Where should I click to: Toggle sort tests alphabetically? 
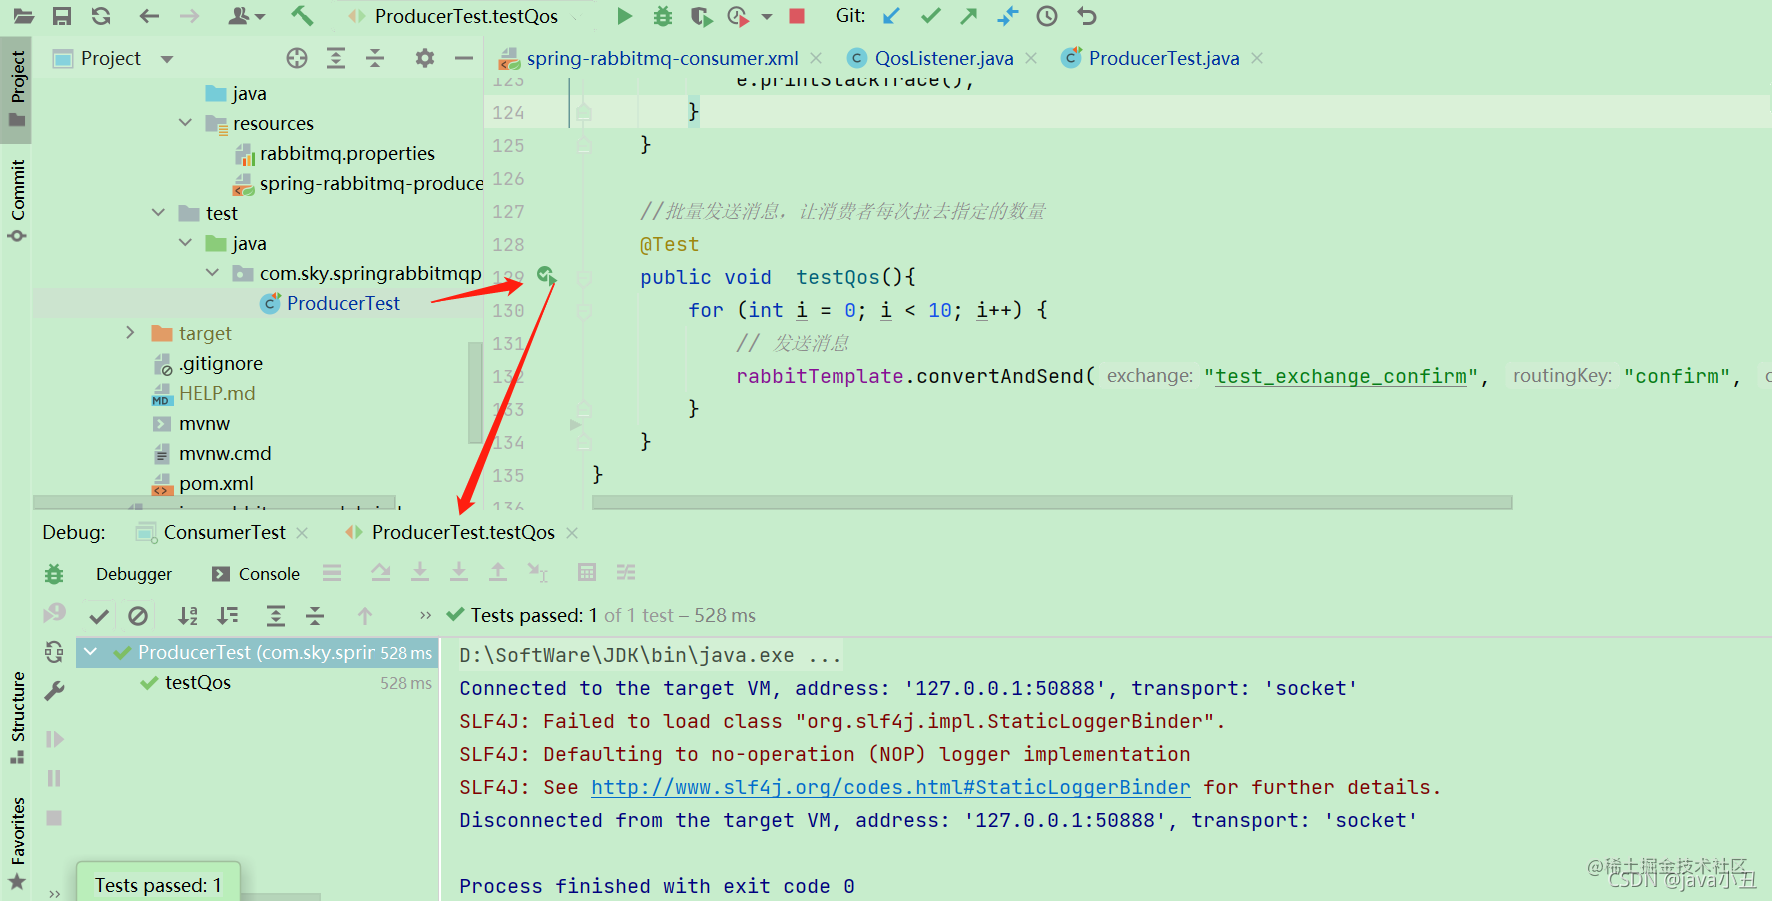pos(188,615)
